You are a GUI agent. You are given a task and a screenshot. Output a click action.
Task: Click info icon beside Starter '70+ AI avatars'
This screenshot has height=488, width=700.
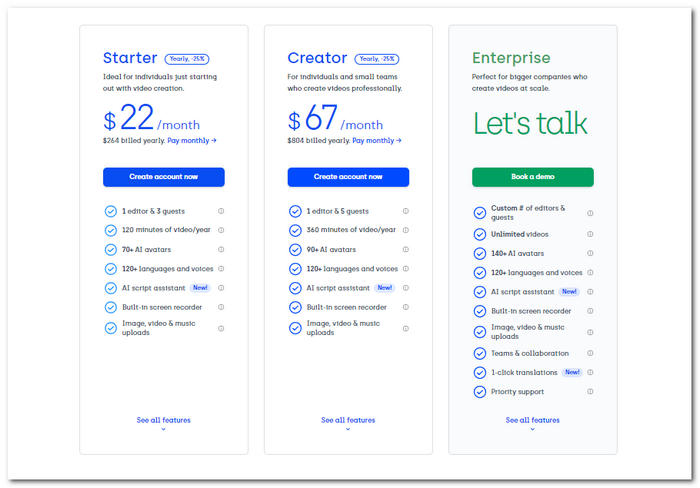pyautogui.click(x=221, y=250)
